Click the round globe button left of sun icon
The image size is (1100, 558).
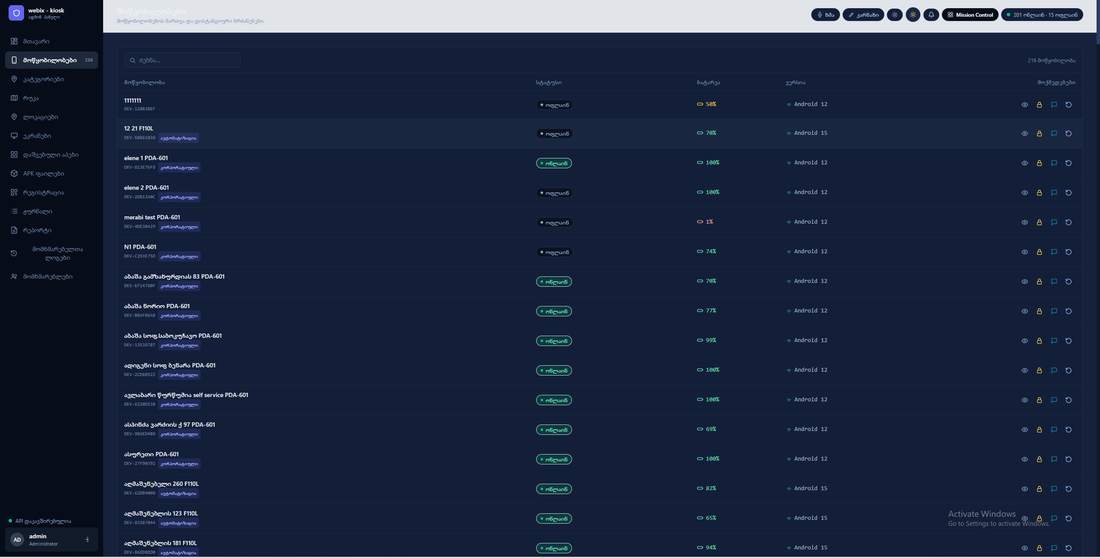point(894,15)
